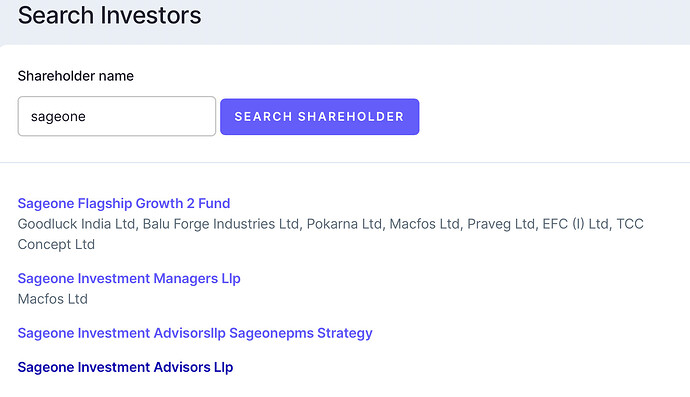Open Sageone Flagship Growth 2 Fund link
This screenshot has width=690, height=397.
tap(124, 203)
